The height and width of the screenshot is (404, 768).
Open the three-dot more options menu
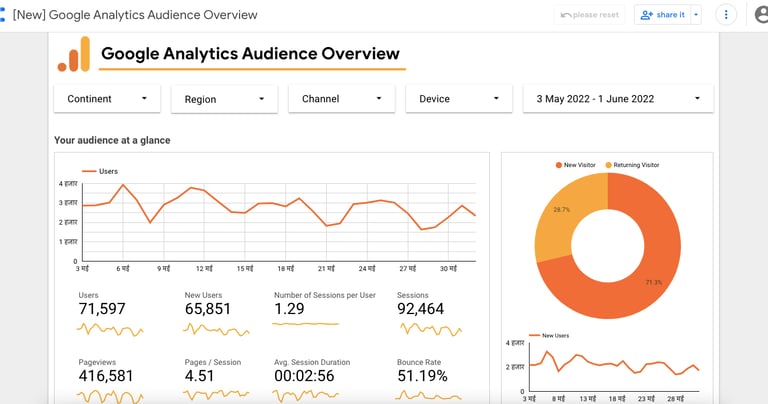click(x=726, y=15)
